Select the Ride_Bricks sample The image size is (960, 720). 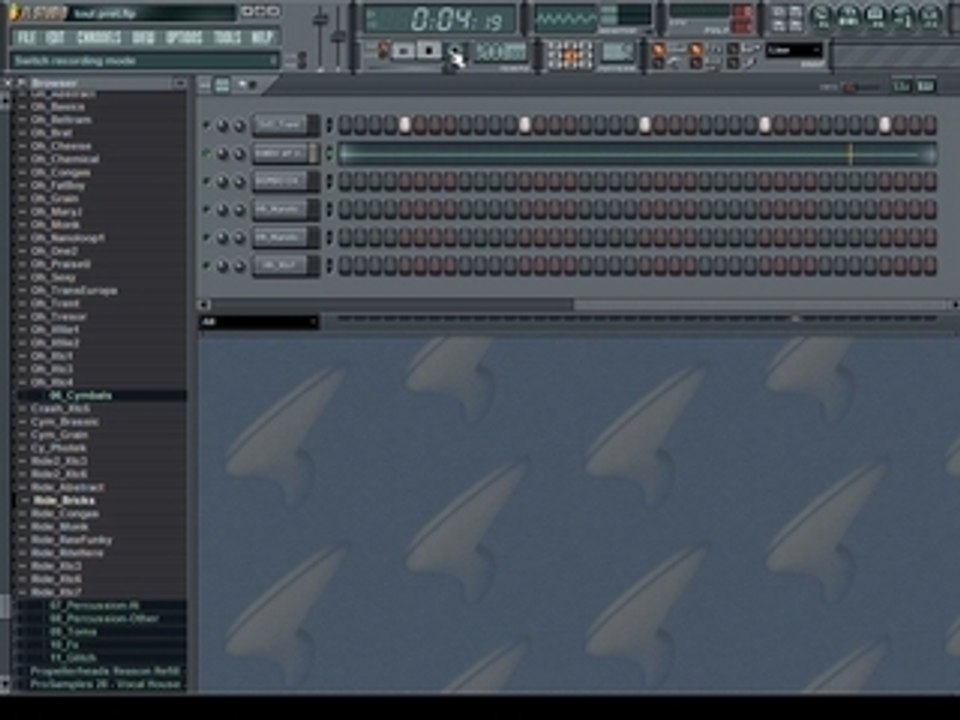point(64,501)
